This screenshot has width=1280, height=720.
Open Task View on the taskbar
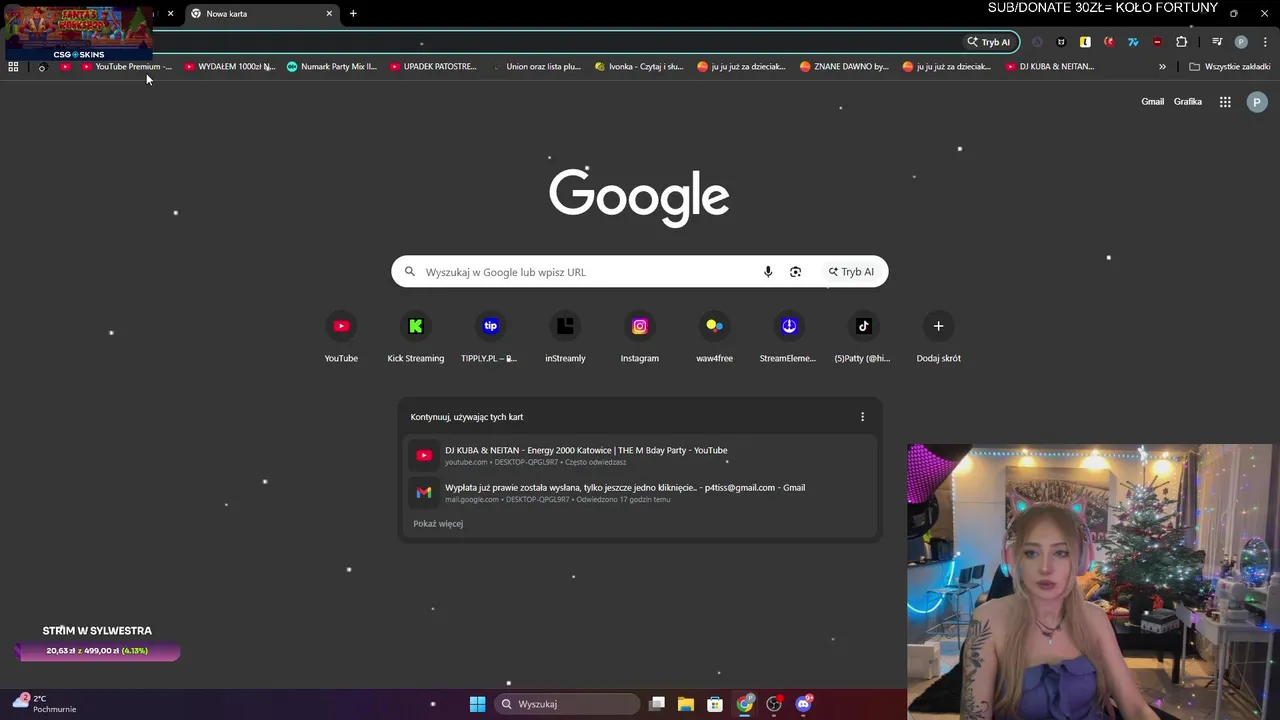tap(657, 704)
